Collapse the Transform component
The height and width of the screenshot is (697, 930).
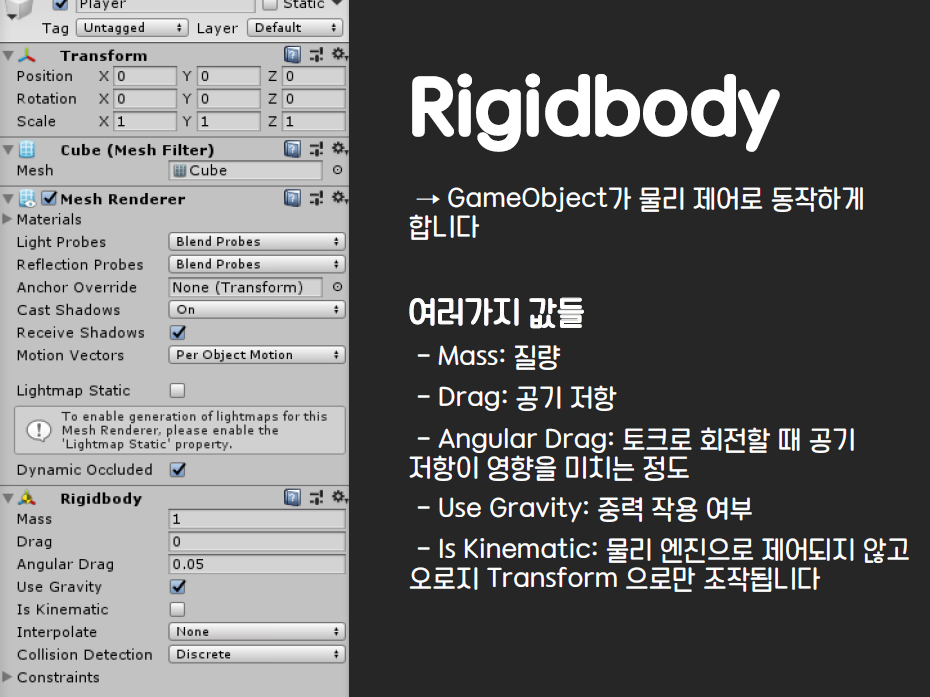pyautogui.click(x=8, y=55)
